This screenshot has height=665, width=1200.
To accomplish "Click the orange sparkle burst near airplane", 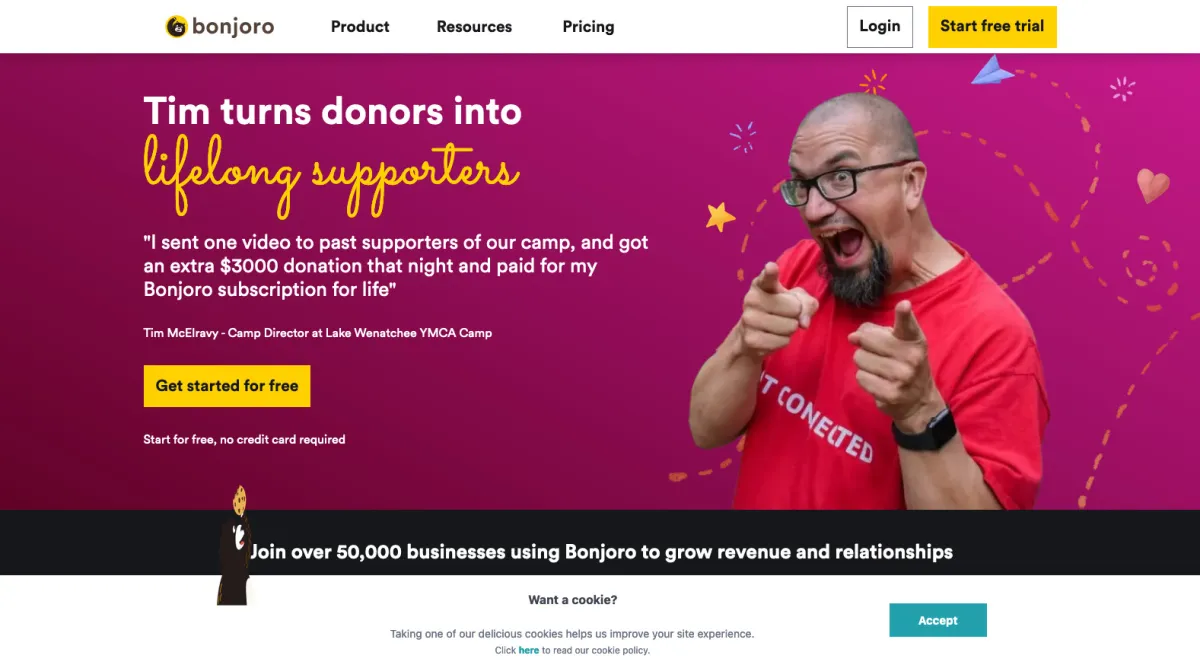I will pyautogui.click(x=873, y=82).
